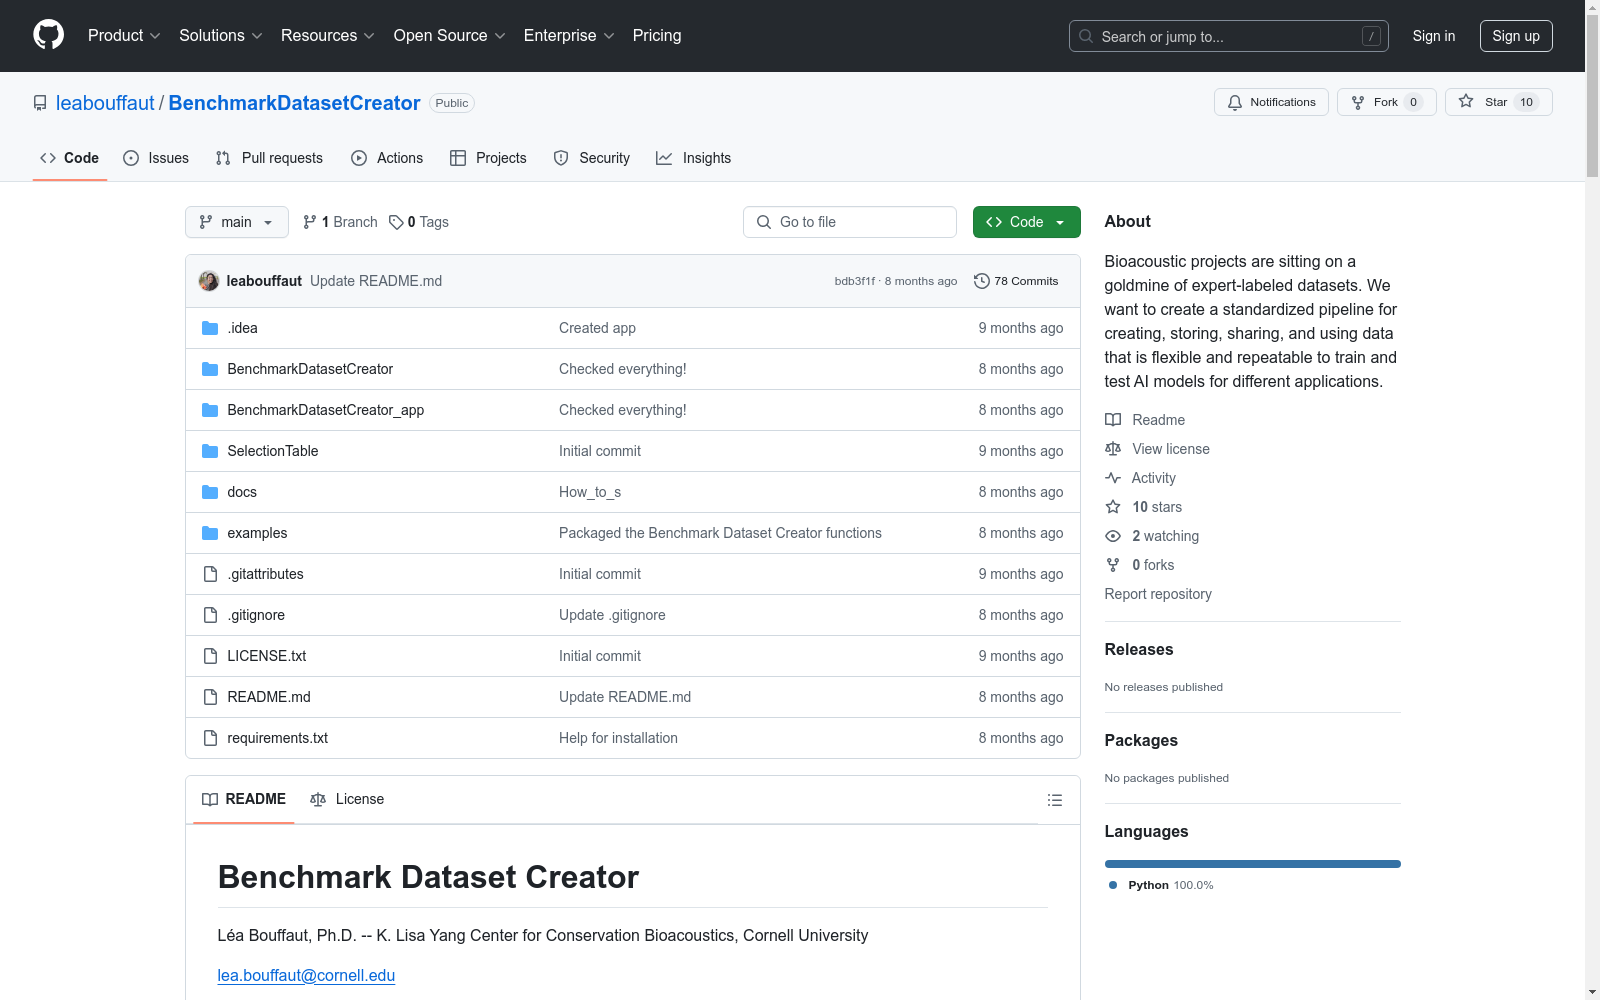The image size is (1600, 1000).
Task: Select the README tab
Action: point(244,799)
